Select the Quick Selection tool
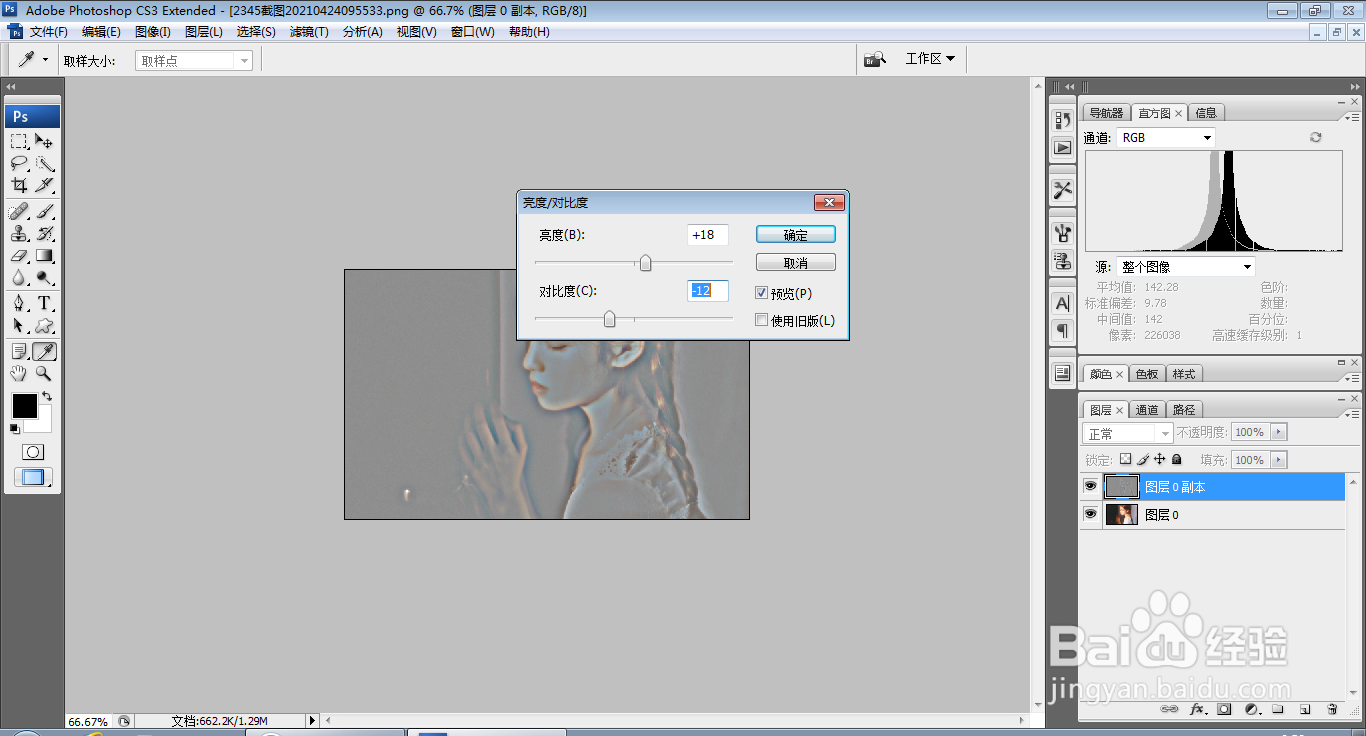The width and height of the screenshot is (1366, 736). click(44, 163)
